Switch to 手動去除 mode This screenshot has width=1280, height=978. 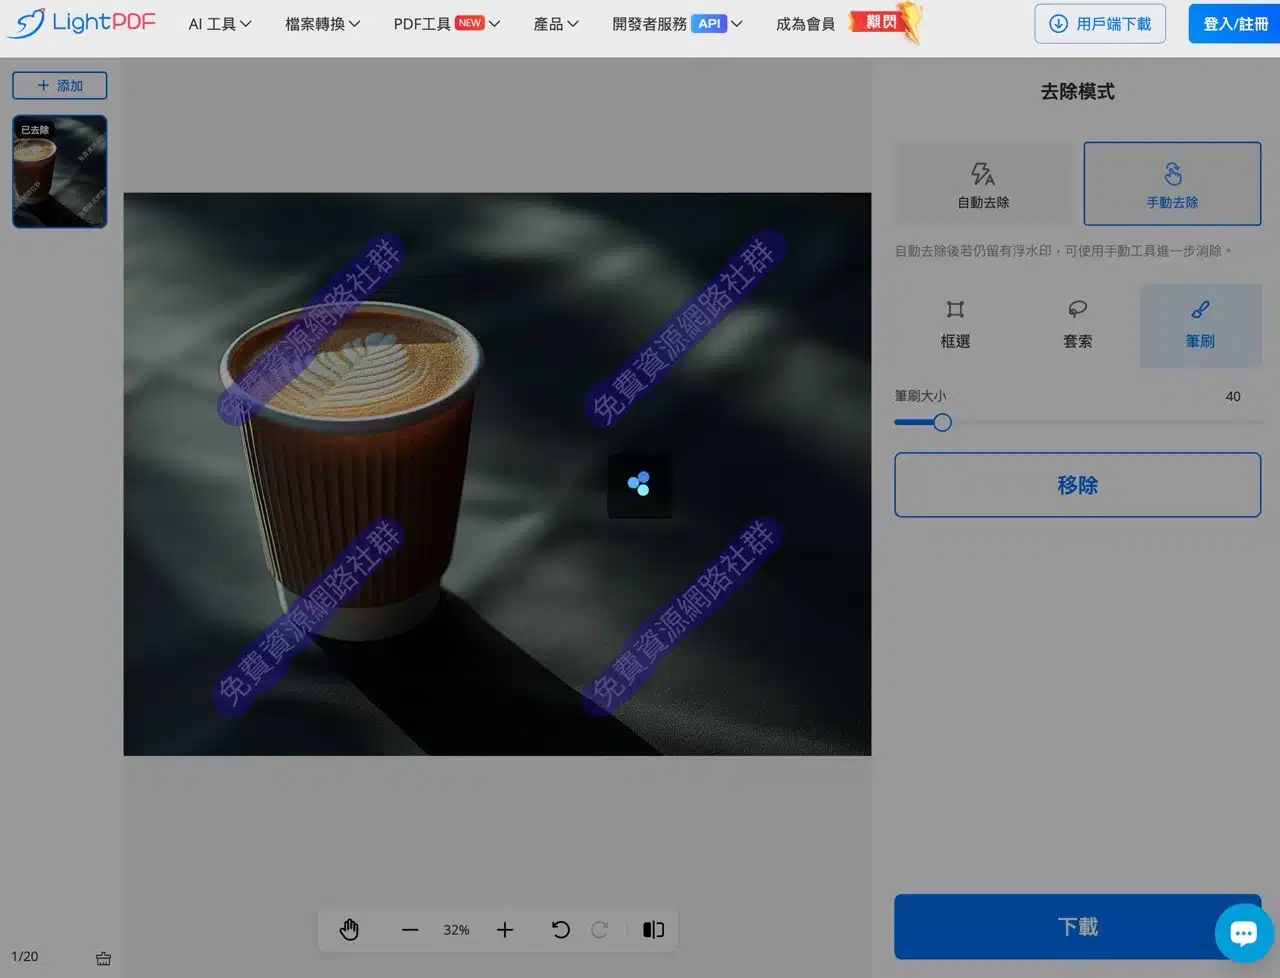click(1172, 184)
